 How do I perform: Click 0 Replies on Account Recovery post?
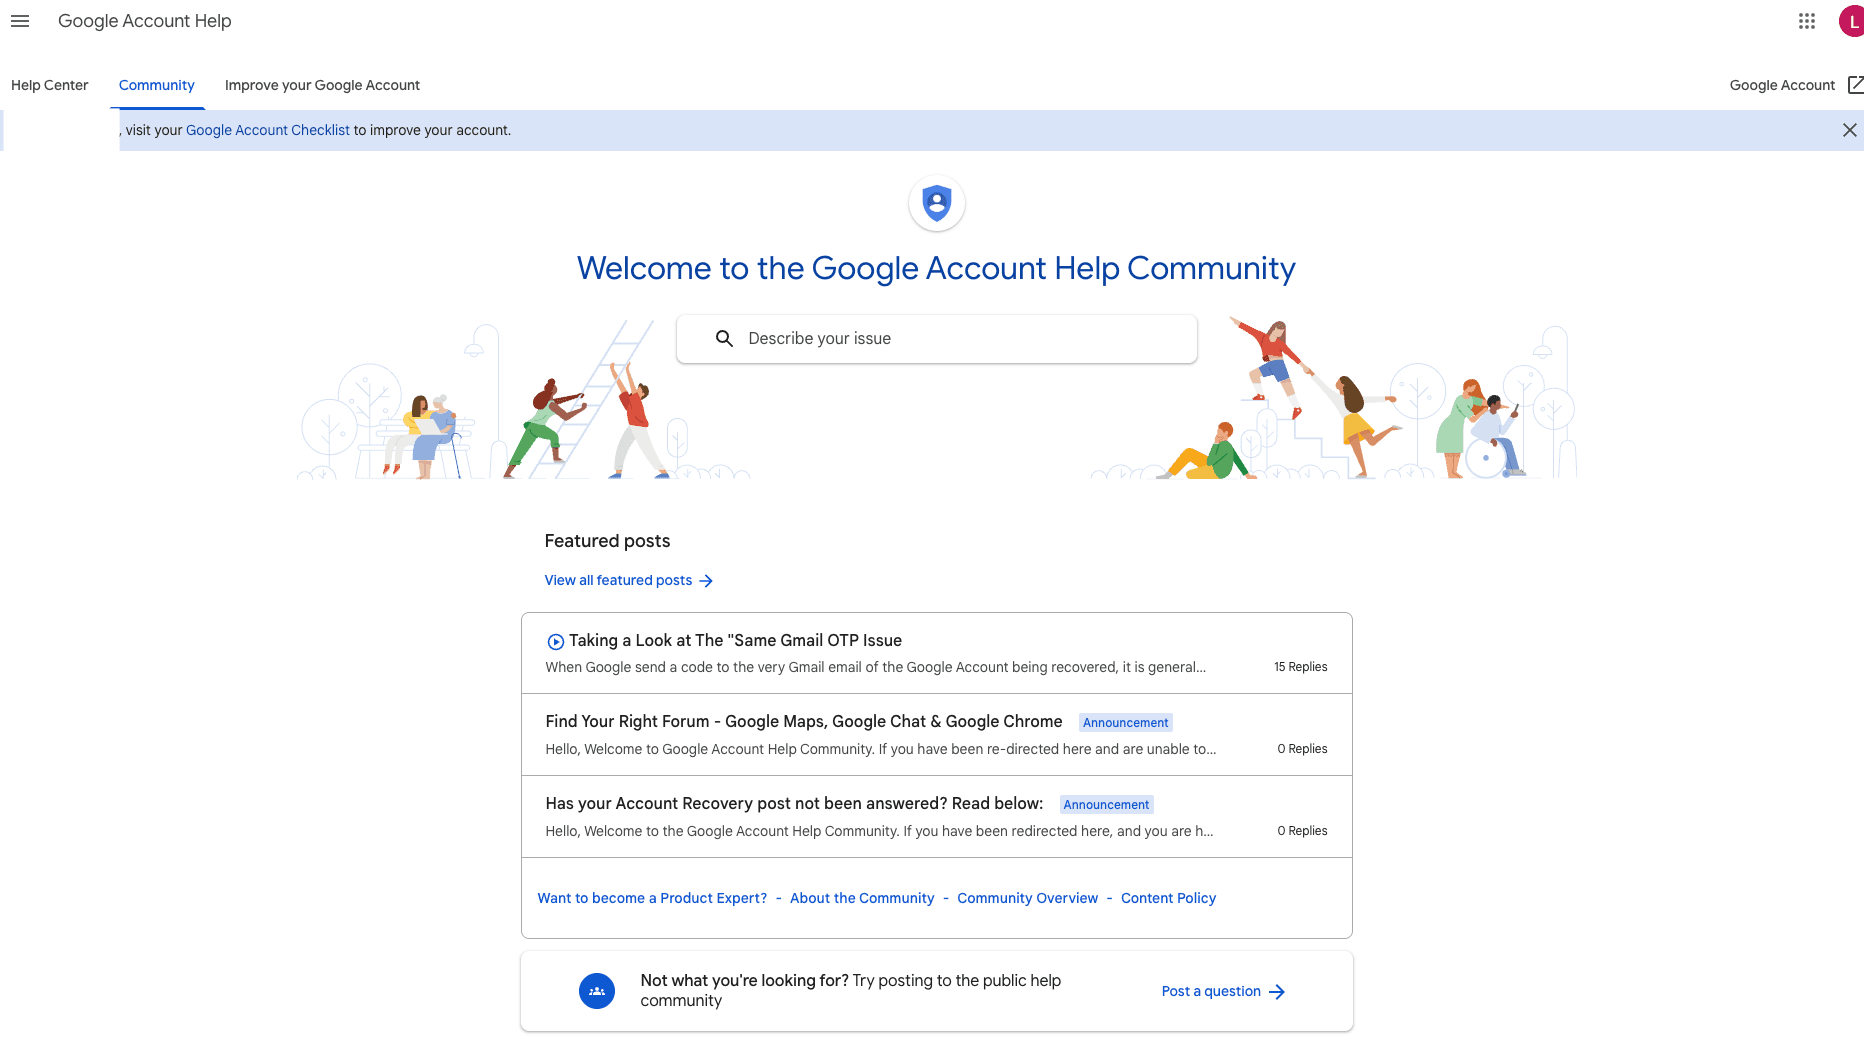click(1302, 831)
